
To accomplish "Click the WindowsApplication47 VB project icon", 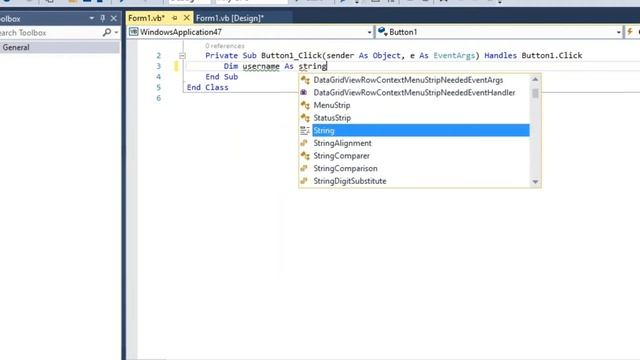I will click(x=133, y=32).
